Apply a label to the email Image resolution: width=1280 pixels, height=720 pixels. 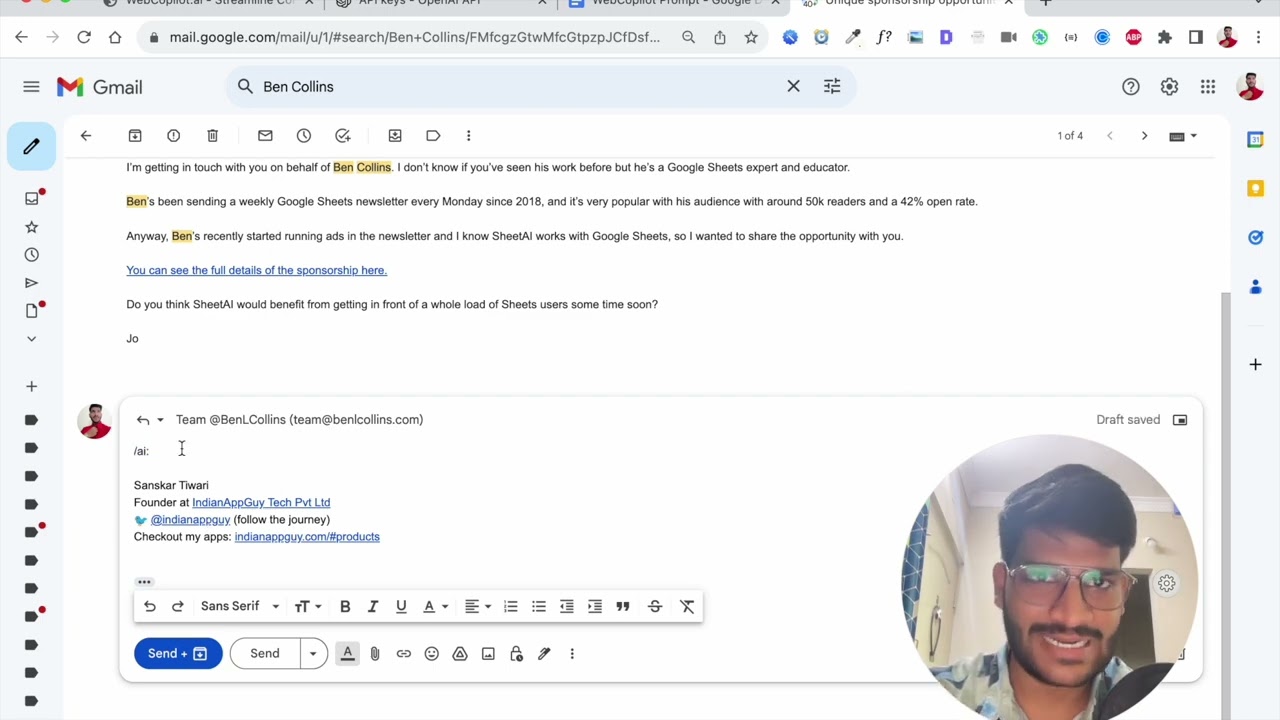click(433, 136)
